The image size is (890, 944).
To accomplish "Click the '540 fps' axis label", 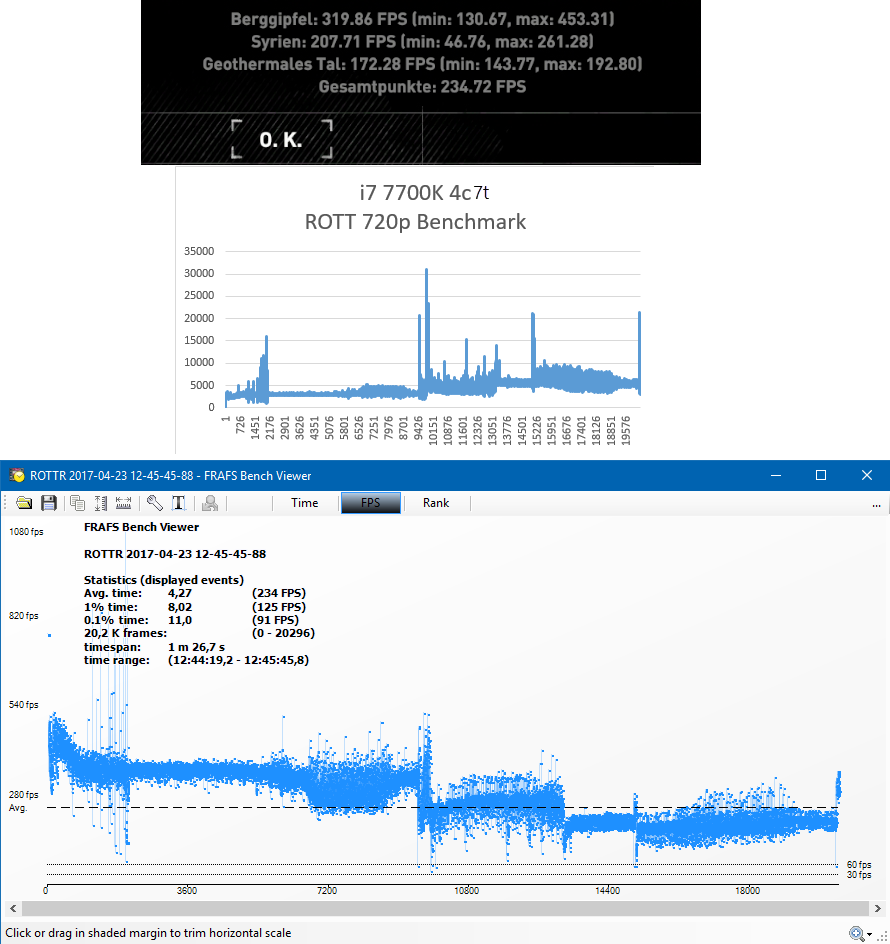I will 23,704.
